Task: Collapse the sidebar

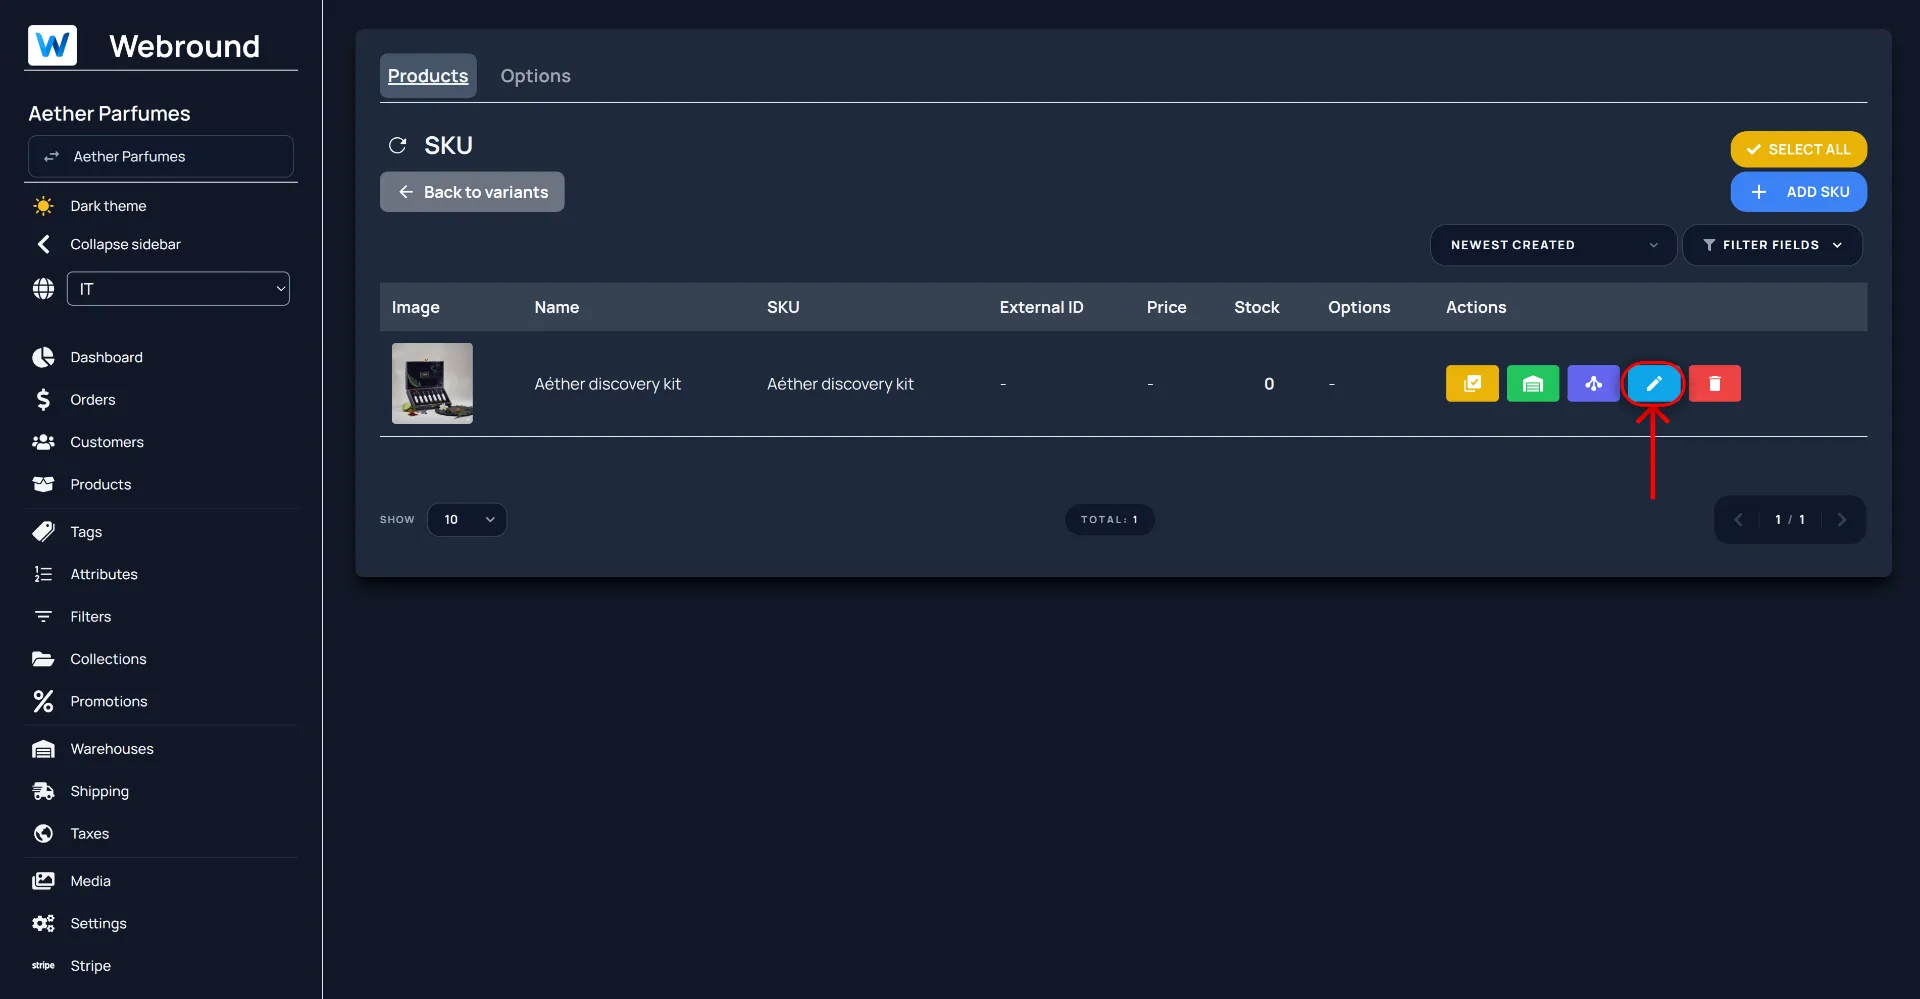Action: pos(125,244)
